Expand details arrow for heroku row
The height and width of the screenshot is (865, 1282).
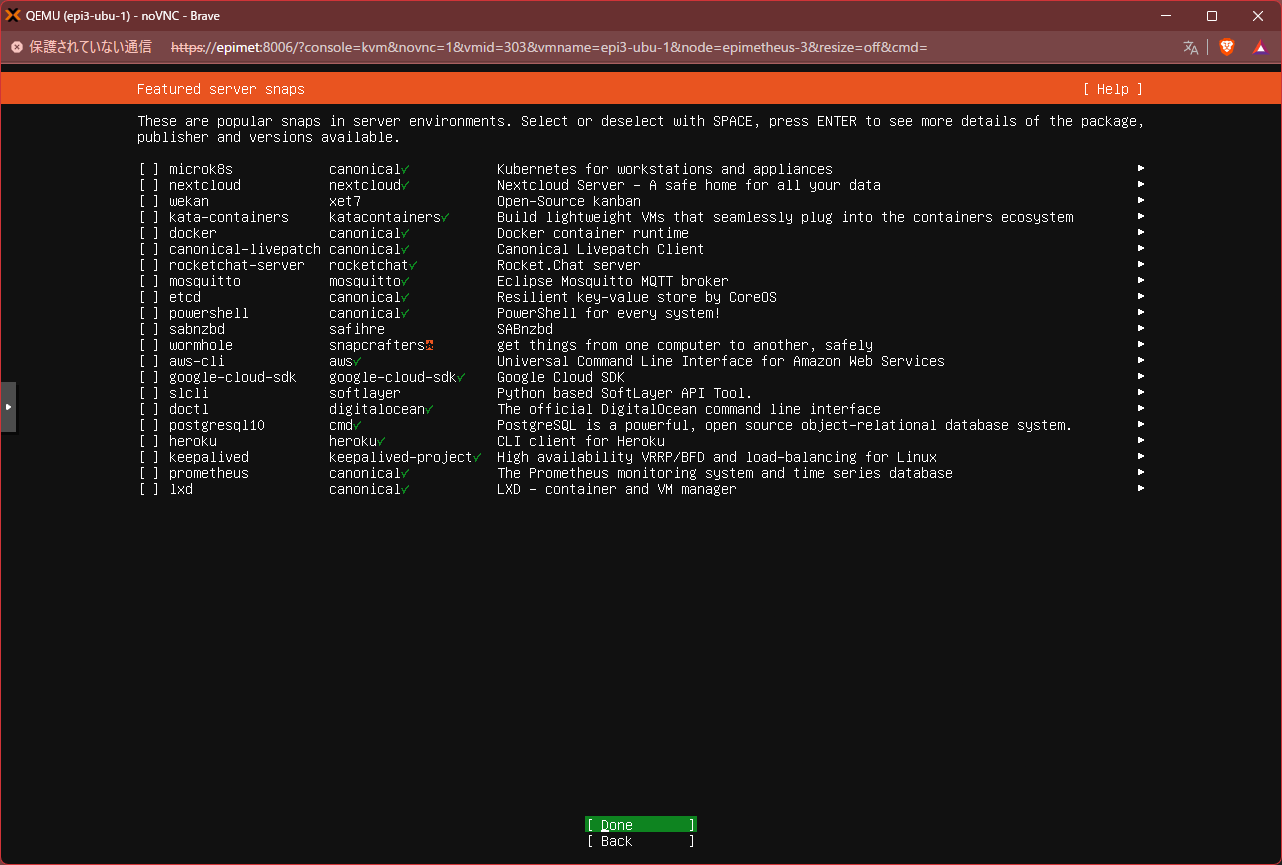1141,441
